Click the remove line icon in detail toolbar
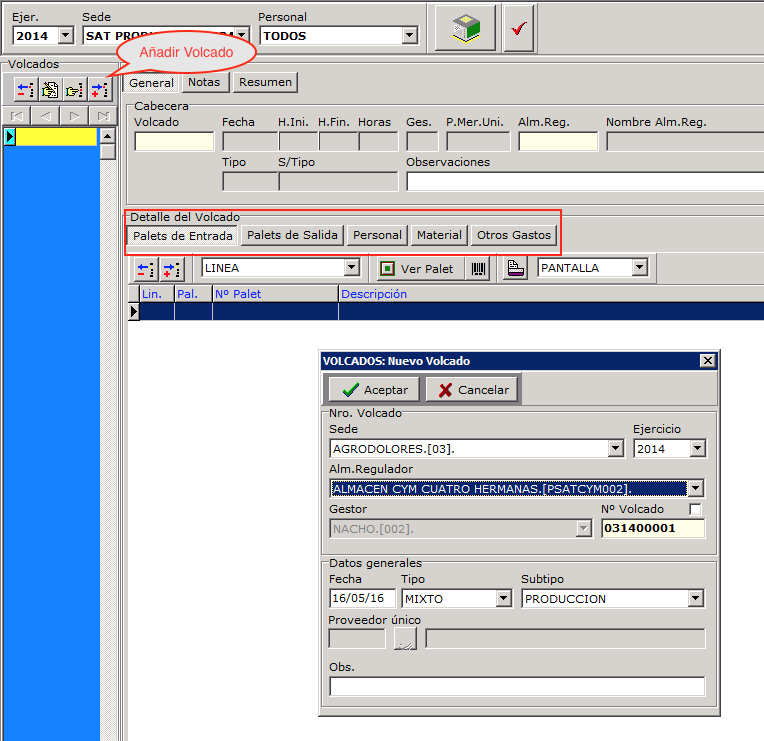The width and height of the screenshot is (764, 741). pyautogui.click(x=146, y=268)
